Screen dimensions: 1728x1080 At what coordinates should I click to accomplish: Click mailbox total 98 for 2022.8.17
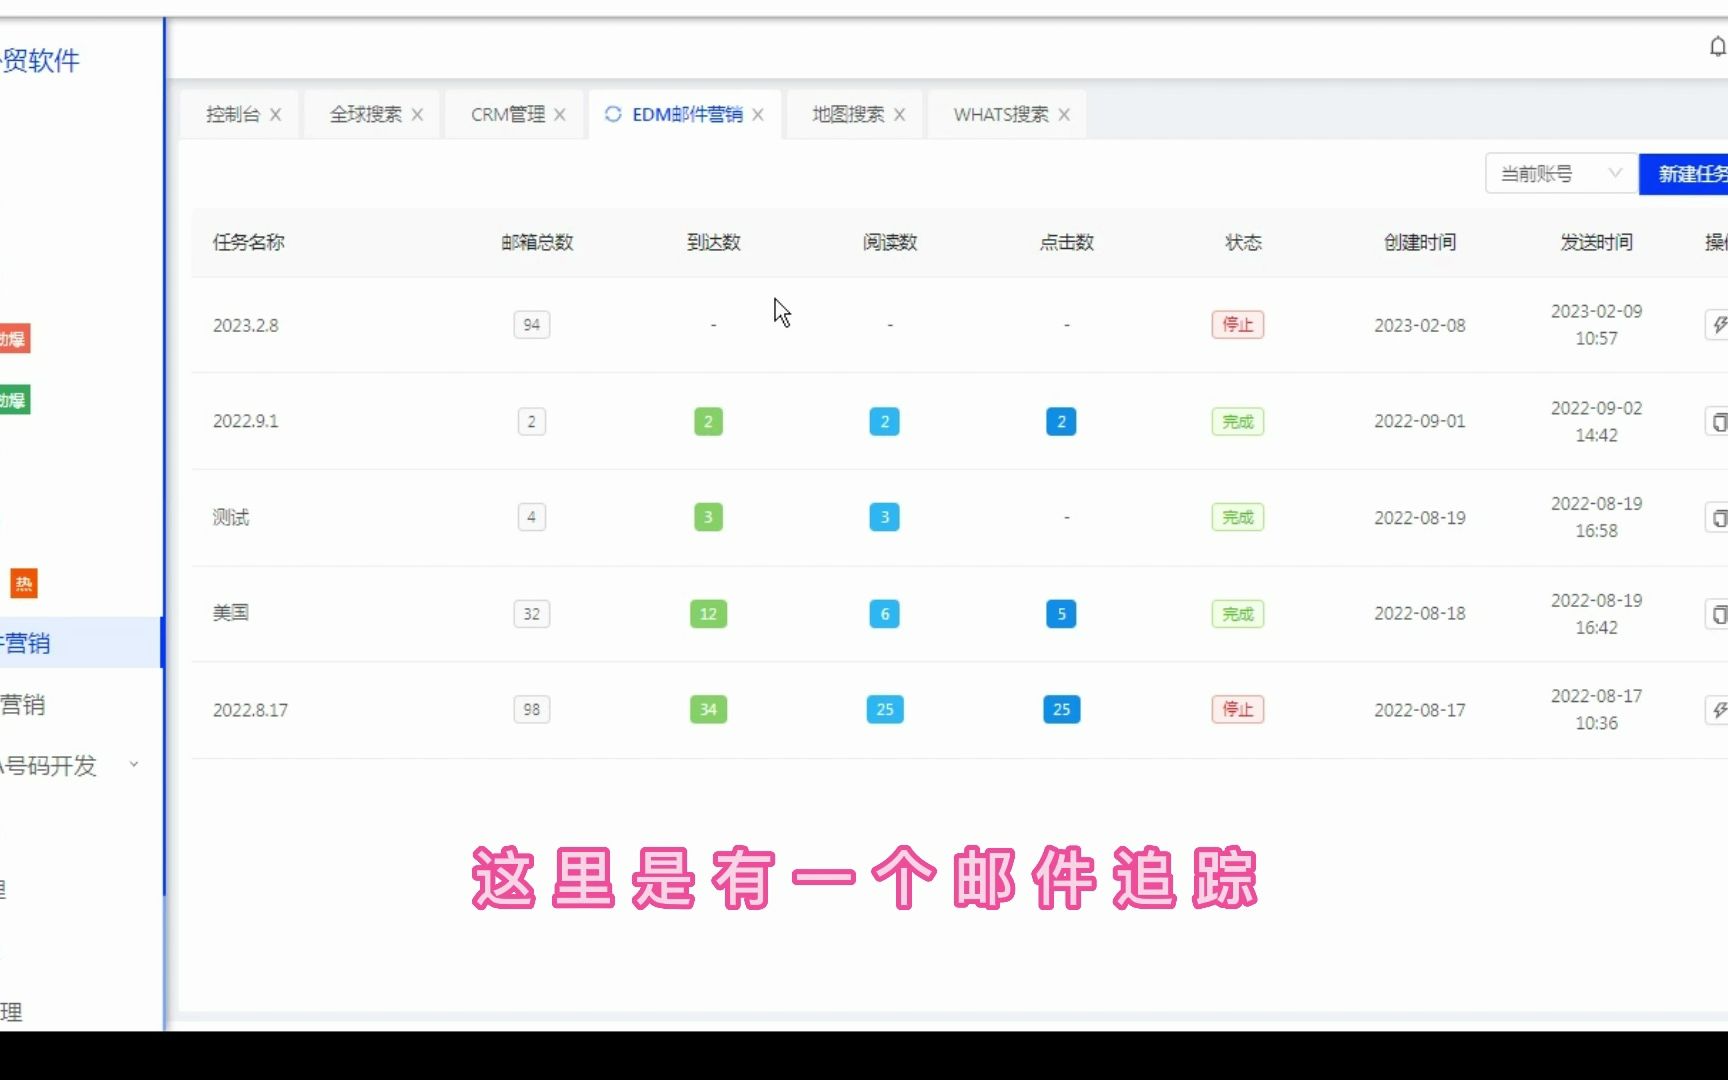tap(532, 710)
